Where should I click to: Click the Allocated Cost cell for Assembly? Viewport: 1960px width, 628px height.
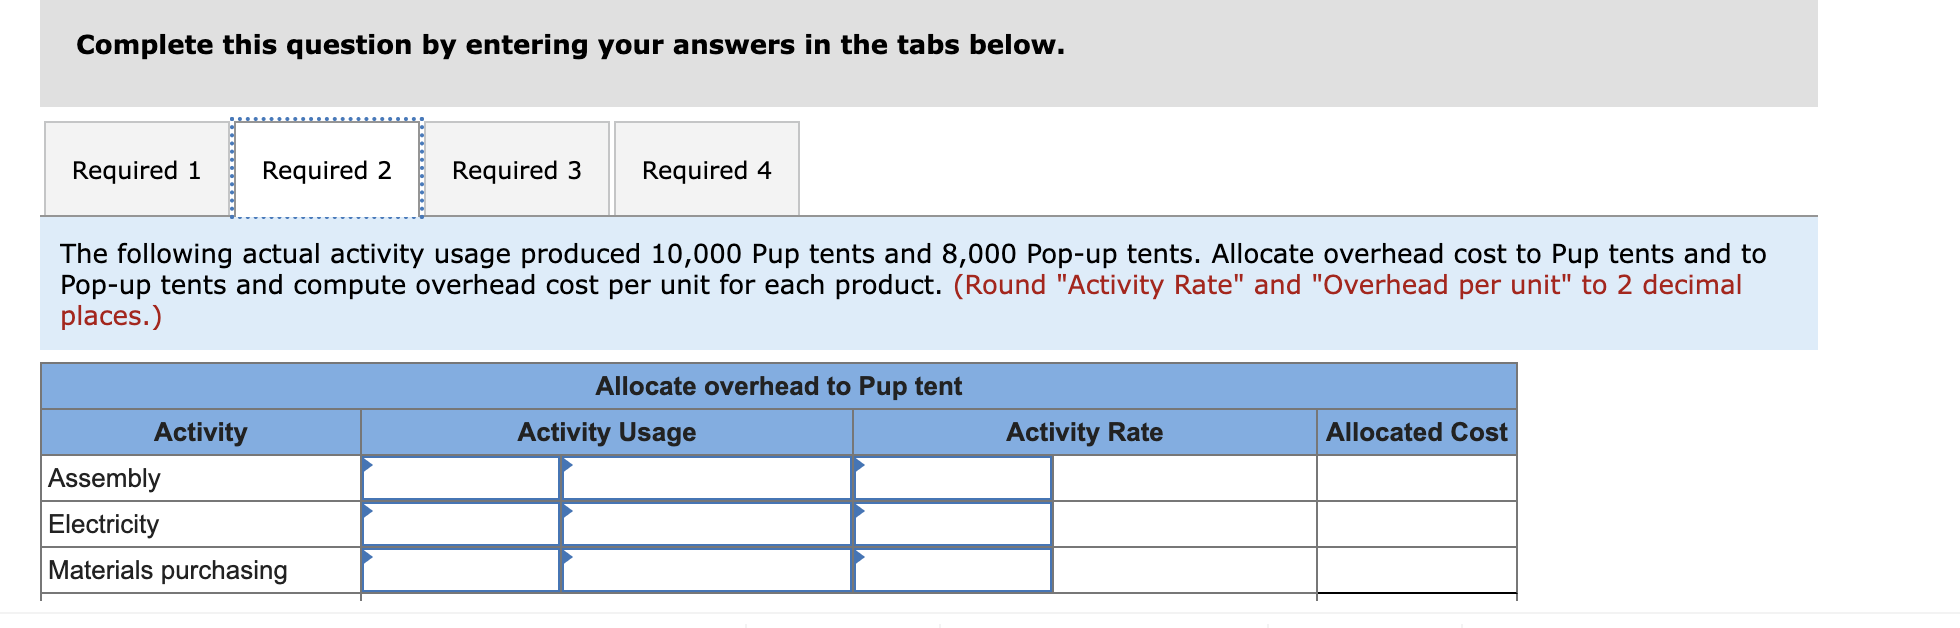(1418, 478)
